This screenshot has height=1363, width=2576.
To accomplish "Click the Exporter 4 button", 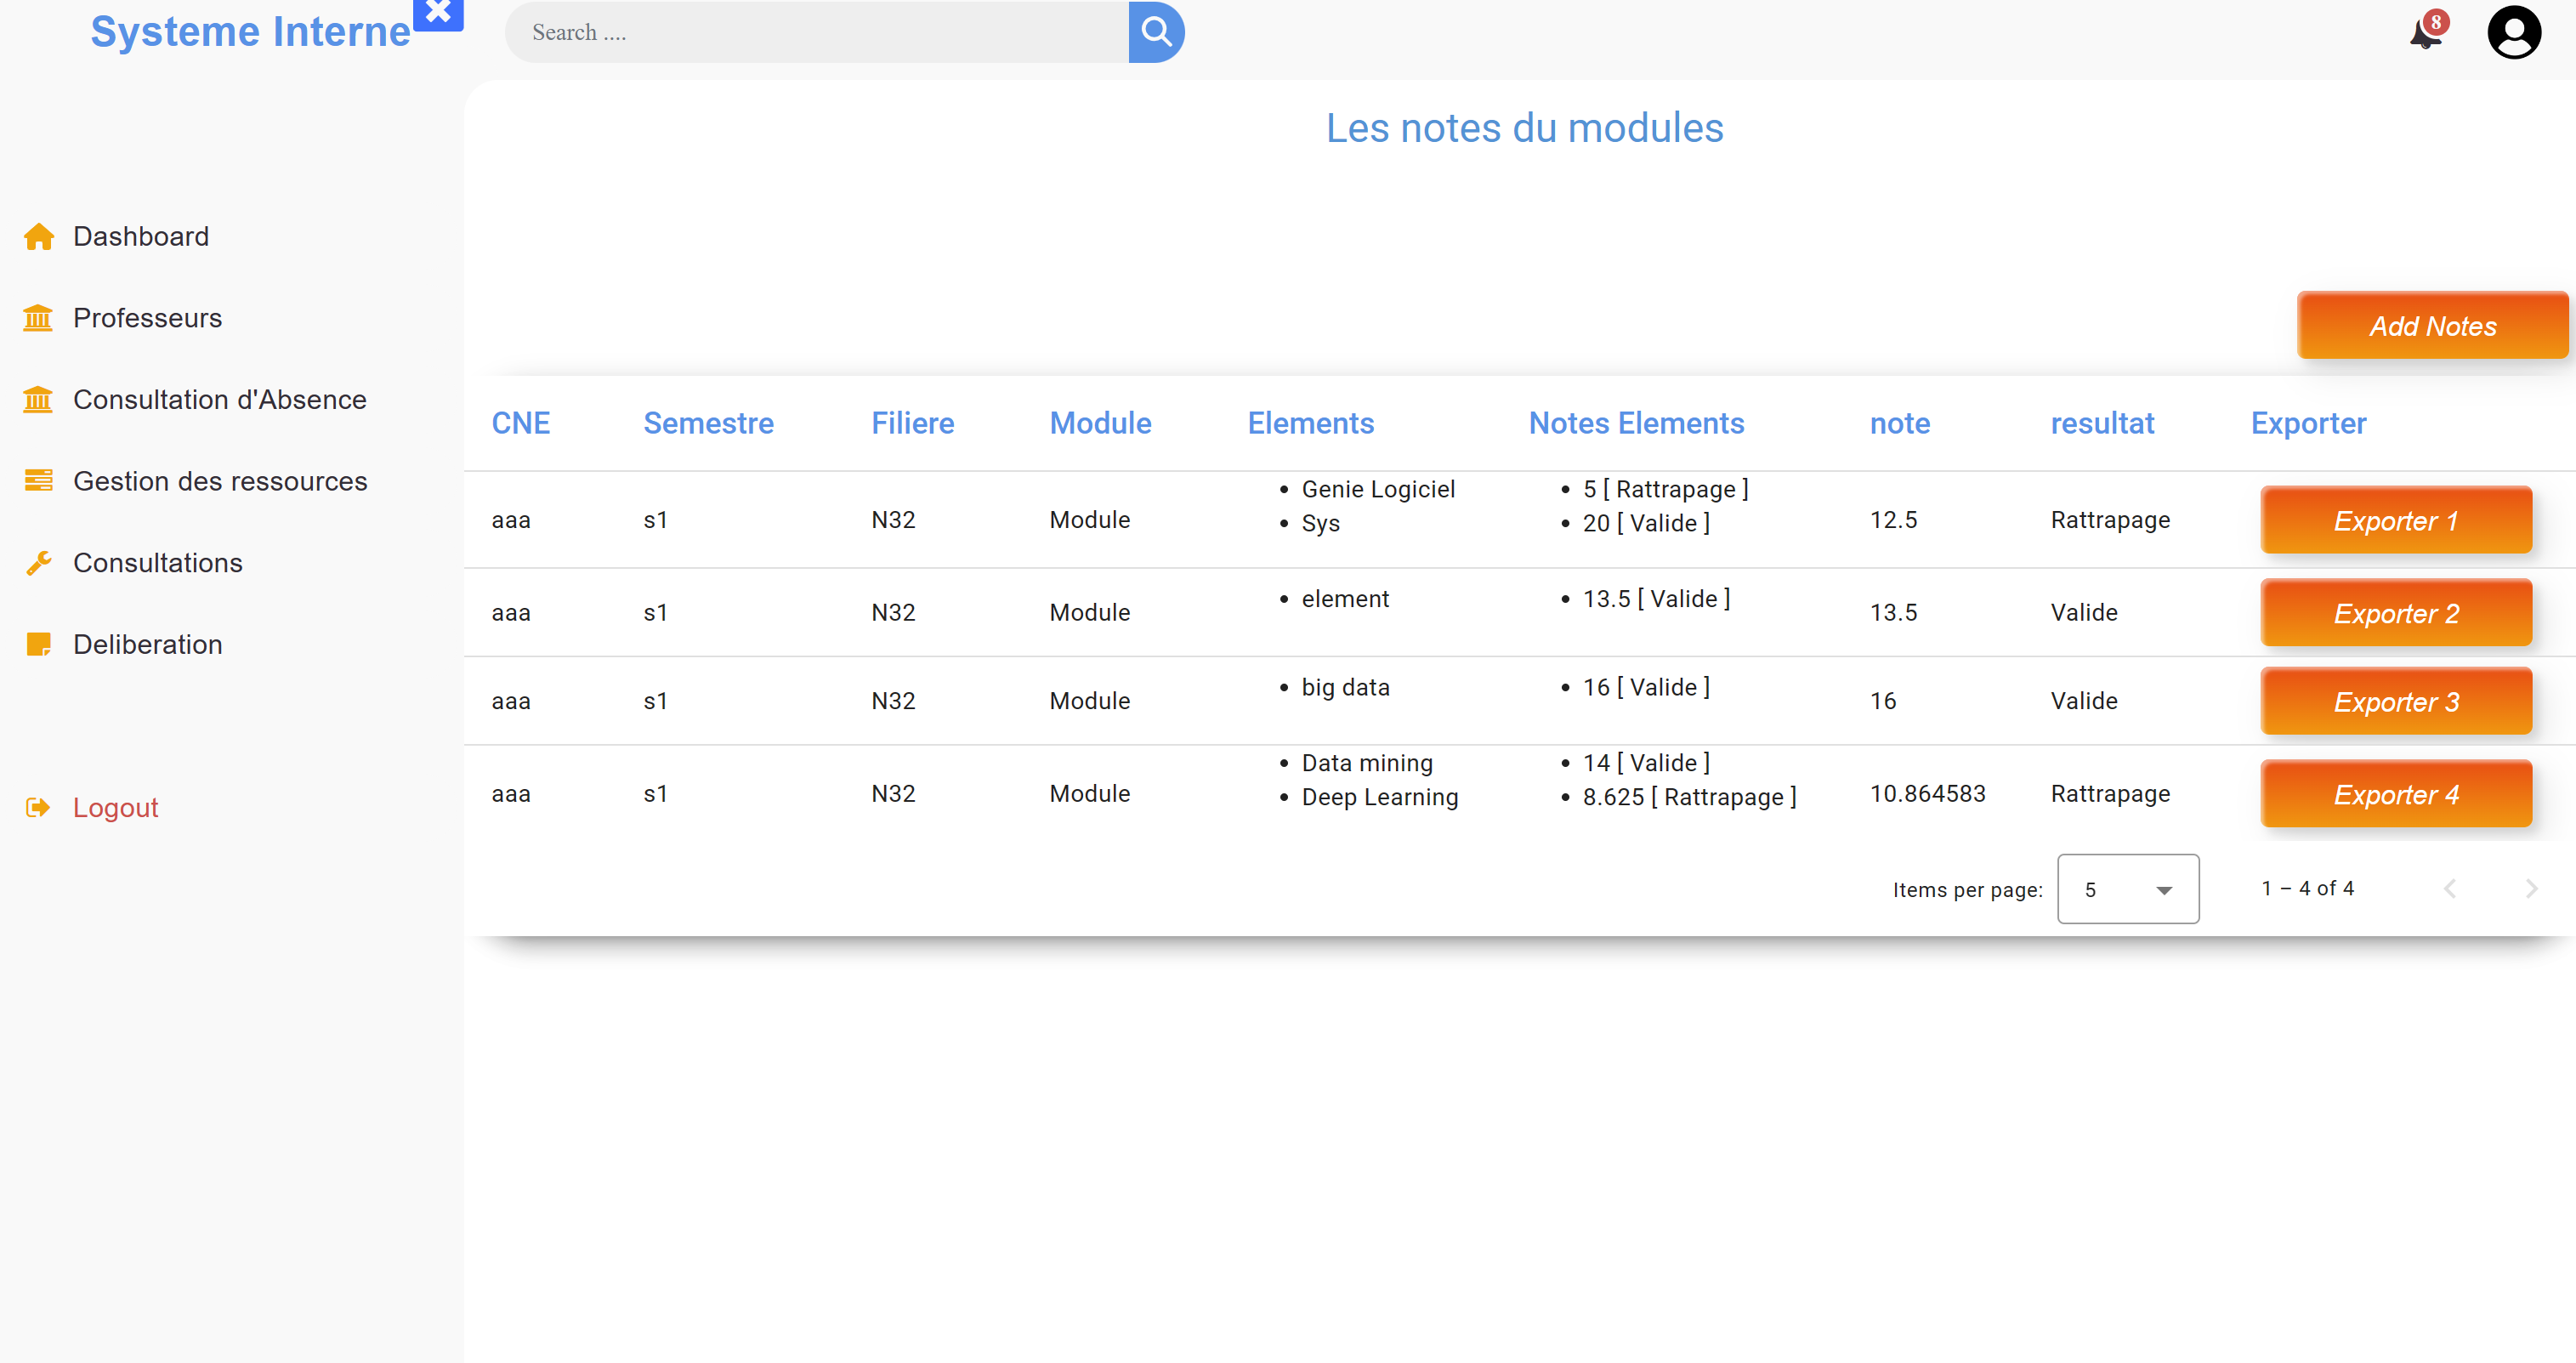I will [x=2395, y=795].
